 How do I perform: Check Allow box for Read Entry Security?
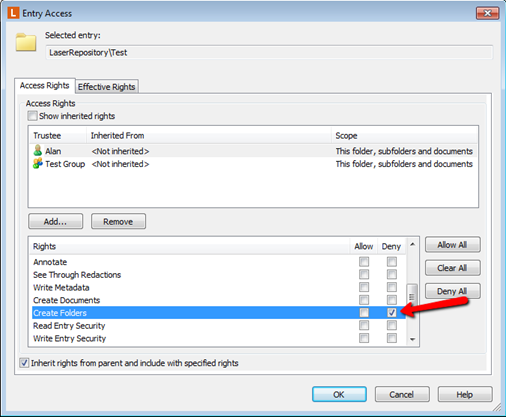tap(364, 325)
